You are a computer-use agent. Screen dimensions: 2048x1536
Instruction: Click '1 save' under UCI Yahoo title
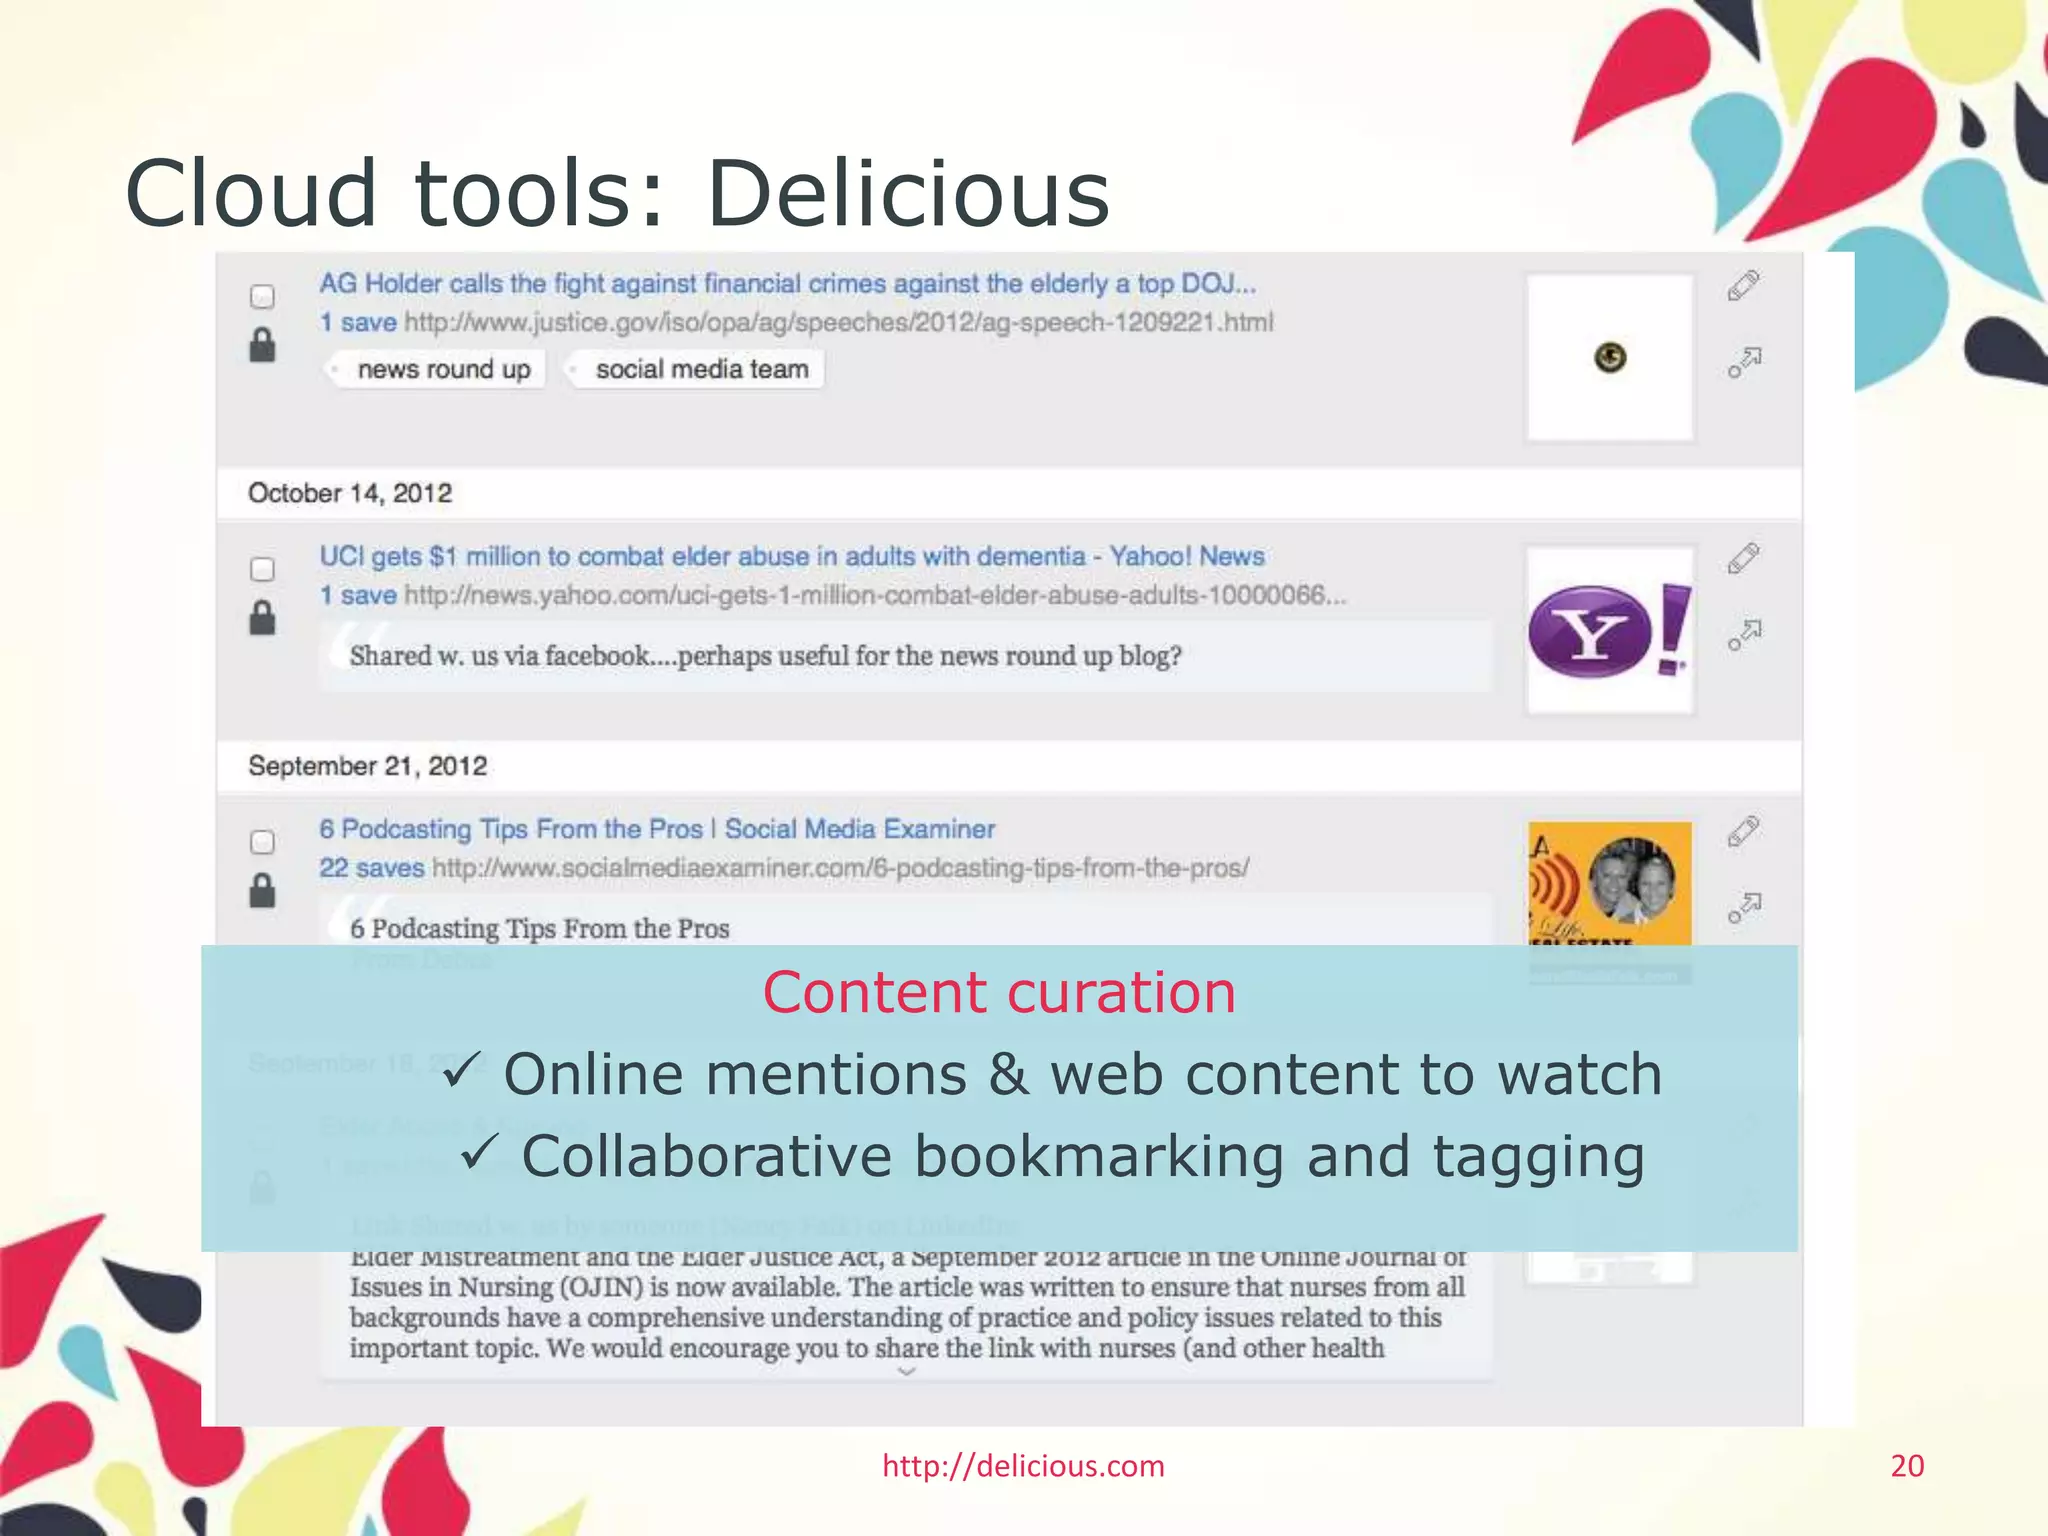[358, 595]
